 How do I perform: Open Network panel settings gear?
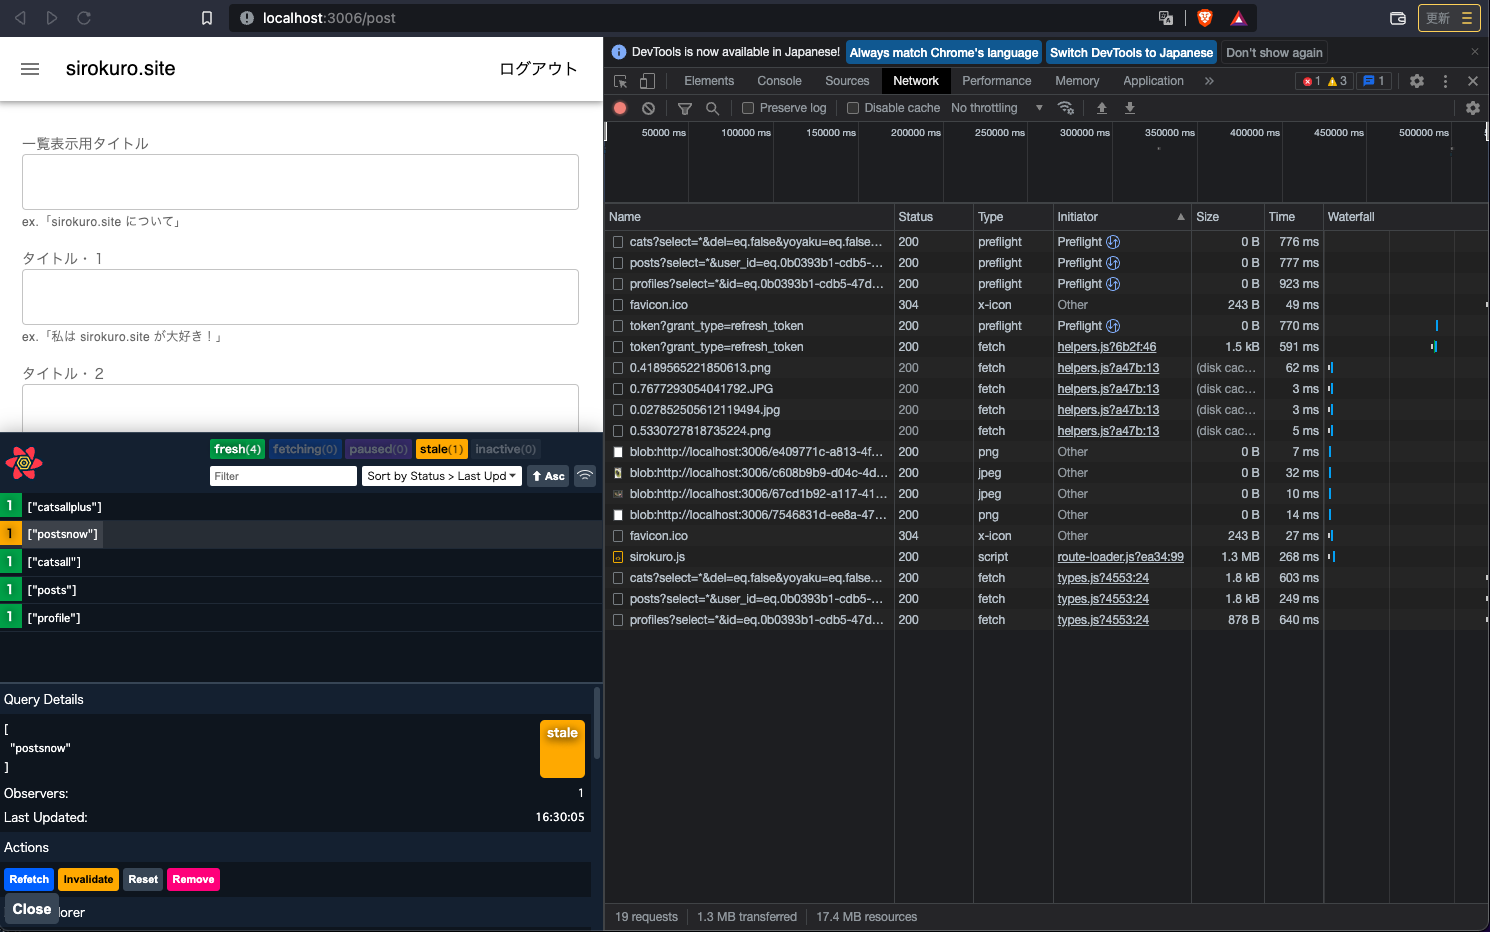(1473, 108)
